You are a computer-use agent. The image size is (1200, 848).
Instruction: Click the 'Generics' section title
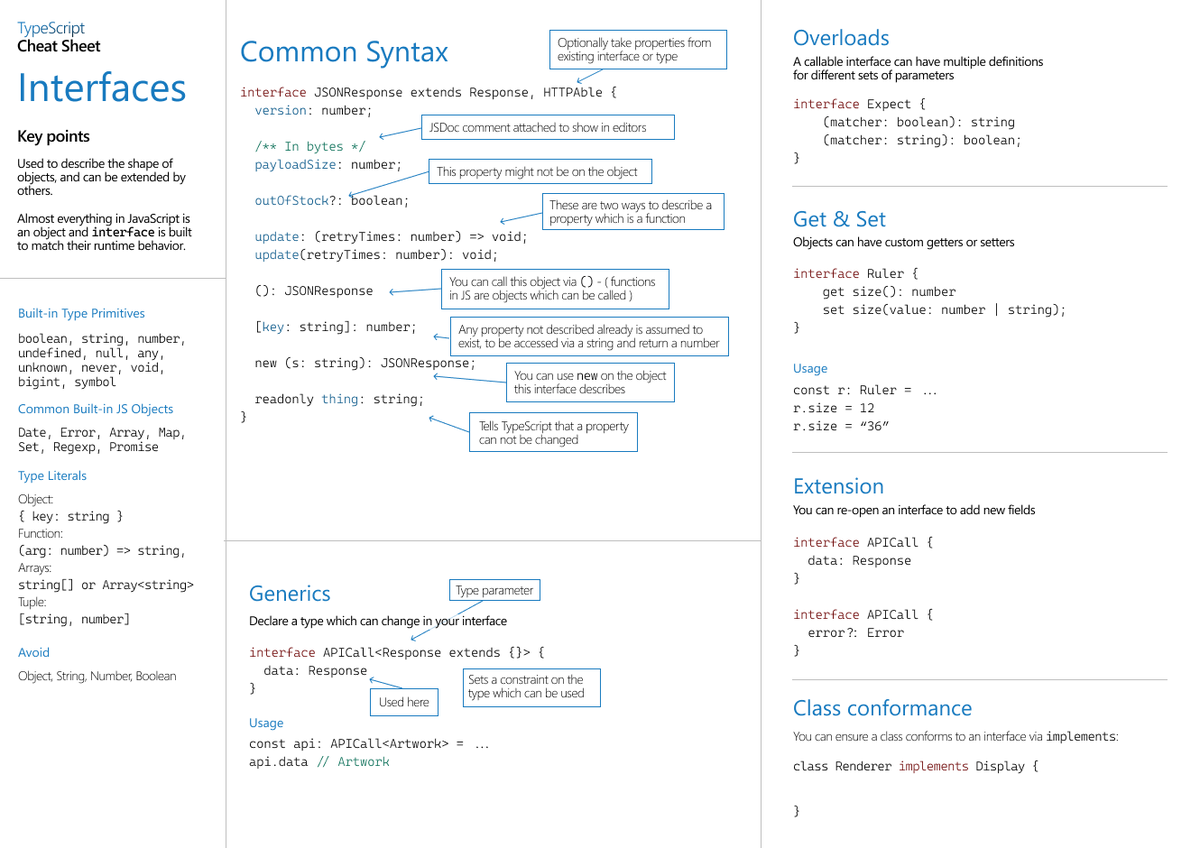click(289, 594)
